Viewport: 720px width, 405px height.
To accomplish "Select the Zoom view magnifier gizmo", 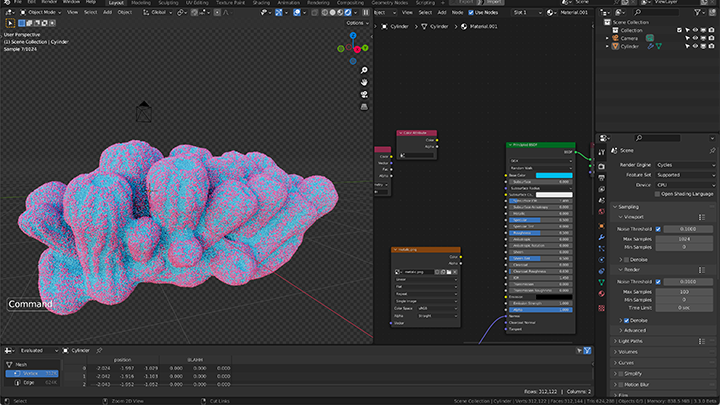I will pyautogui.click(x=364, y=70).
